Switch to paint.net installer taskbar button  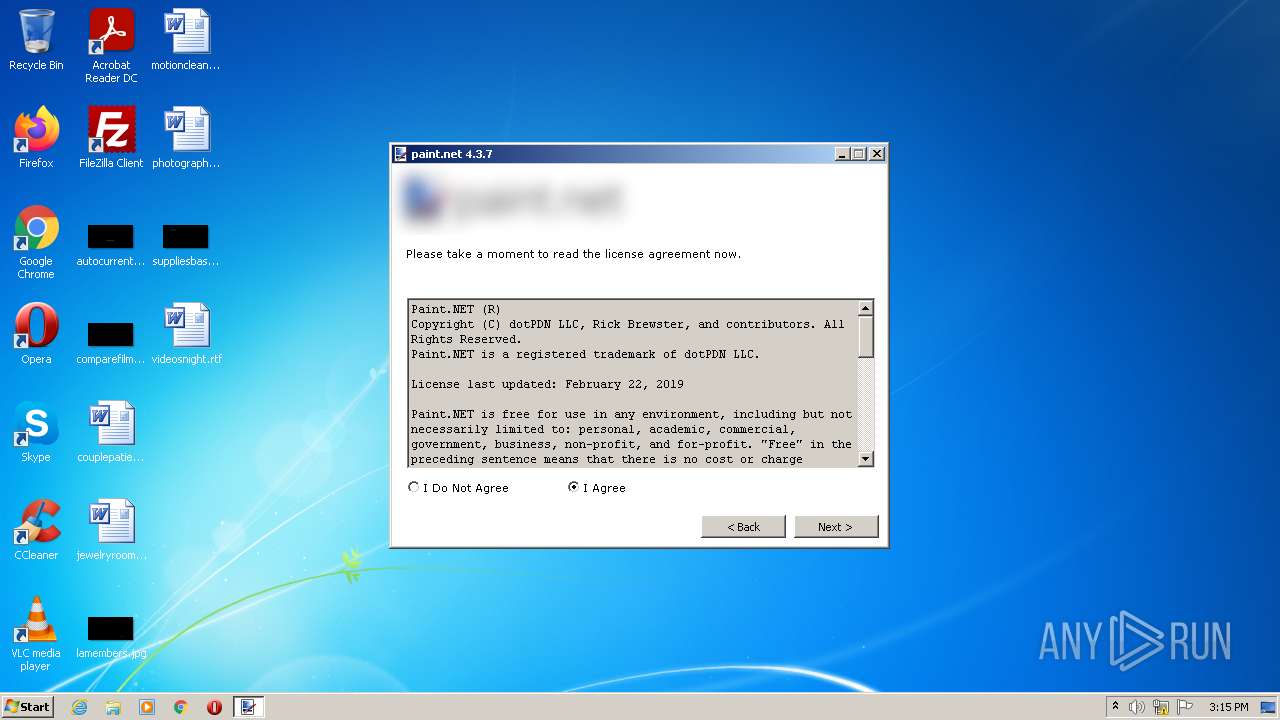point(249,707)
